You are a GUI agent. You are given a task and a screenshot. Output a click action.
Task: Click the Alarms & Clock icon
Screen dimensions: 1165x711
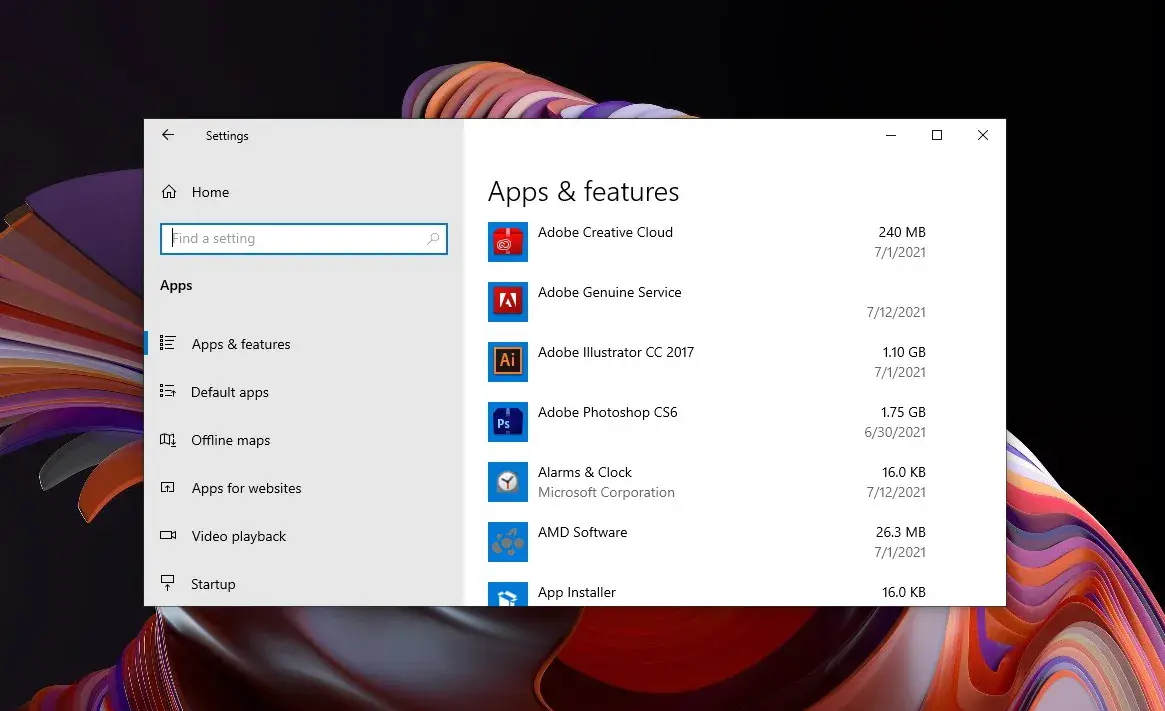click(507, 482)
